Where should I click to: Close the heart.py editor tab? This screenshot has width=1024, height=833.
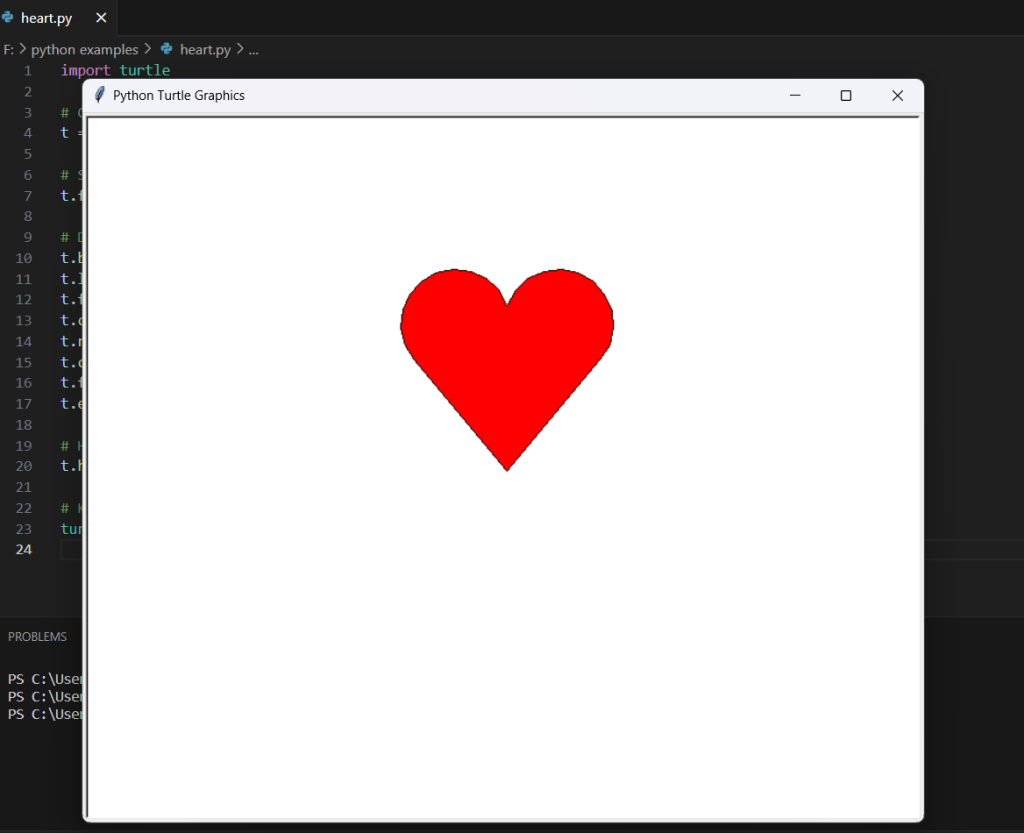[101, 18]
